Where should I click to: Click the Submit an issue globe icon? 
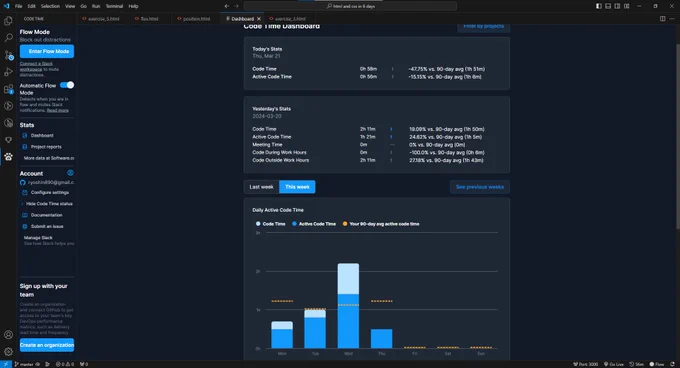tap(25, 226)
